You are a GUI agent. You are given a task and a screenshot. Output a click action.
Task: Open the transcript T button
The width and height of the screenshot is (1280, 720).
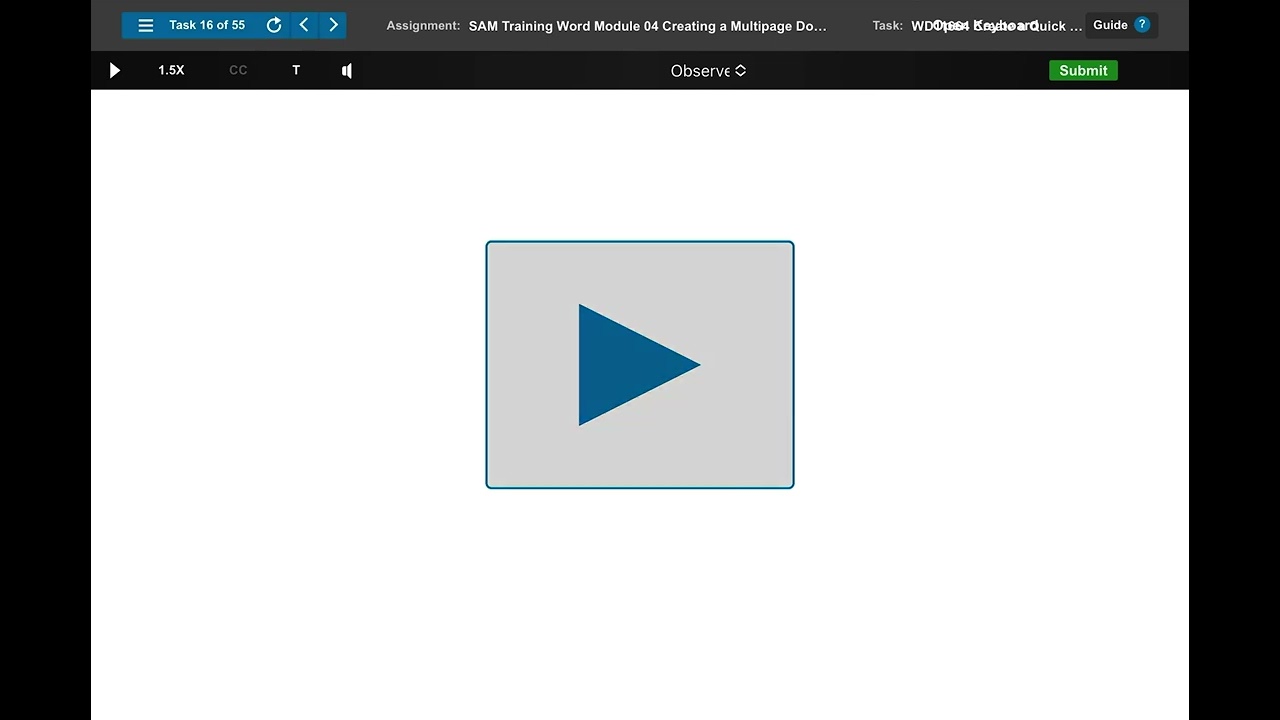(x=296, y=70)
